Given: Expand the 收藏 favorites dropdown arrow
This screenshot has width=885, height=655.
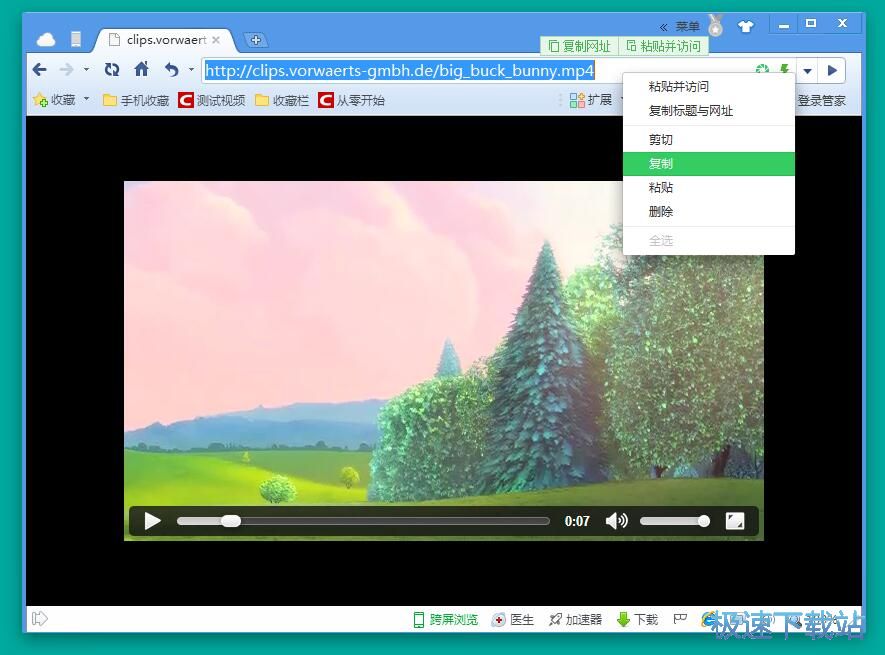Looking at the screenshot, I should [x=86, y=99].
